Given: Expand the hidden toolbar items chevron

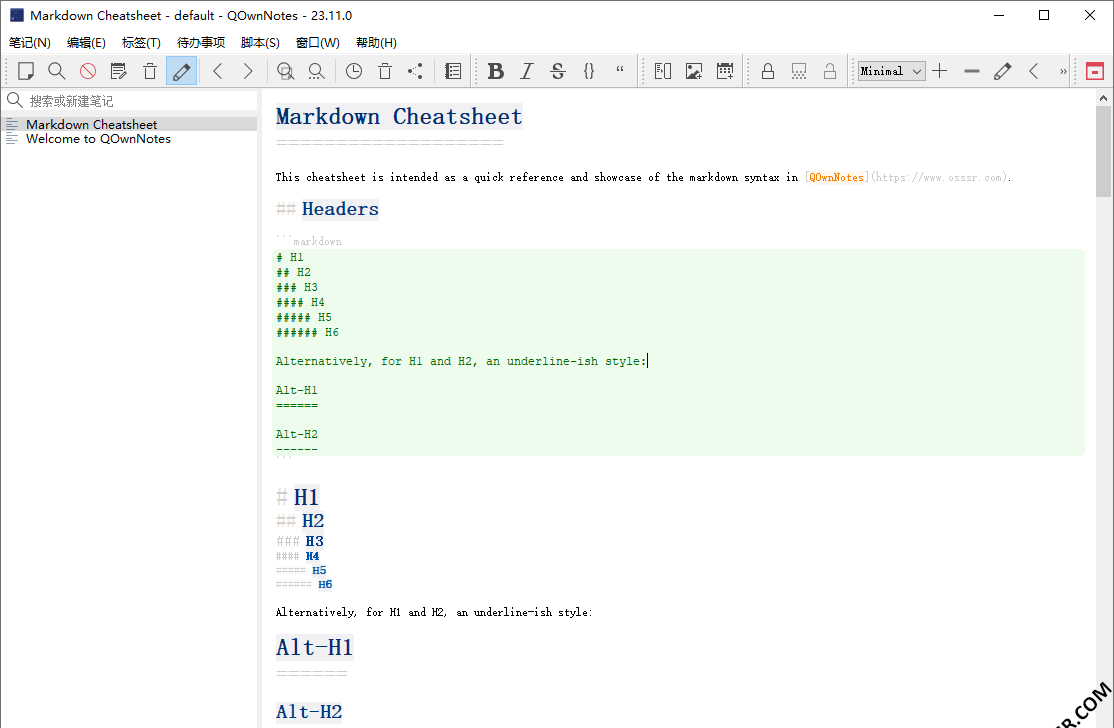Looking at the screenshot, I should pos(1063,71).
